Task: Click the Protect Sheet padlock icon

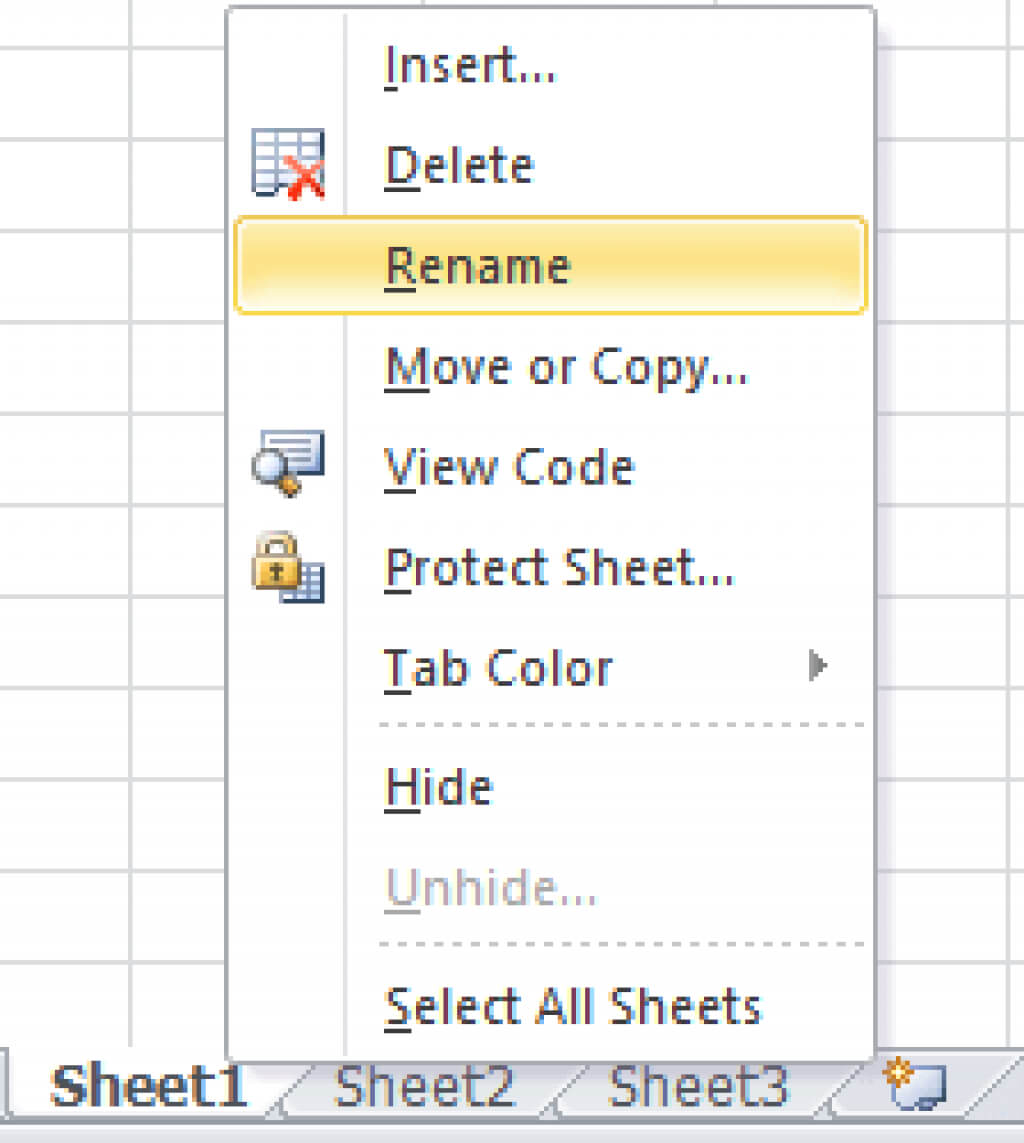Action: [x=288, y=566]
